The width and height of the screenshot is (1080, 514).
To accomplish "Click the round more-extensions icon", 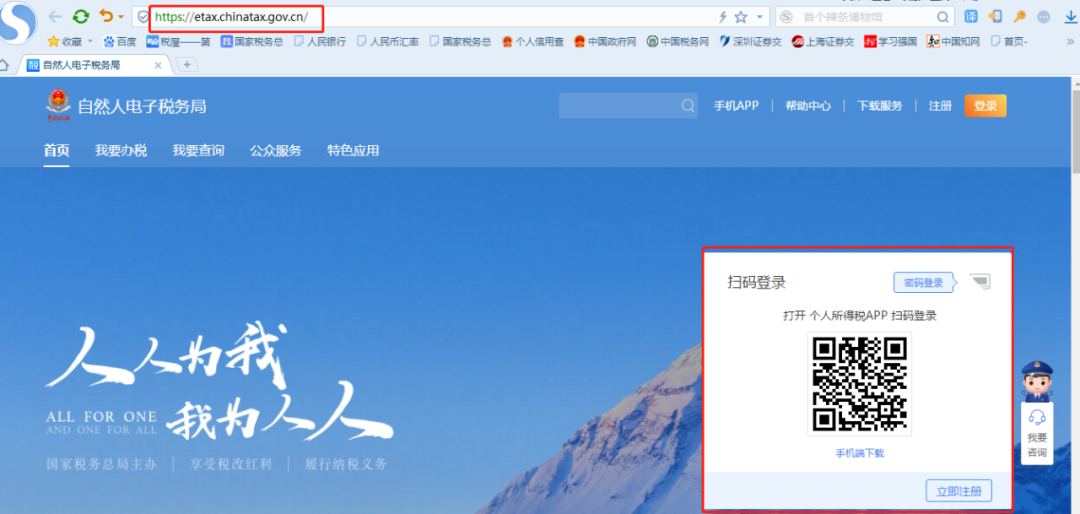I will click(x=1043, y=17).
